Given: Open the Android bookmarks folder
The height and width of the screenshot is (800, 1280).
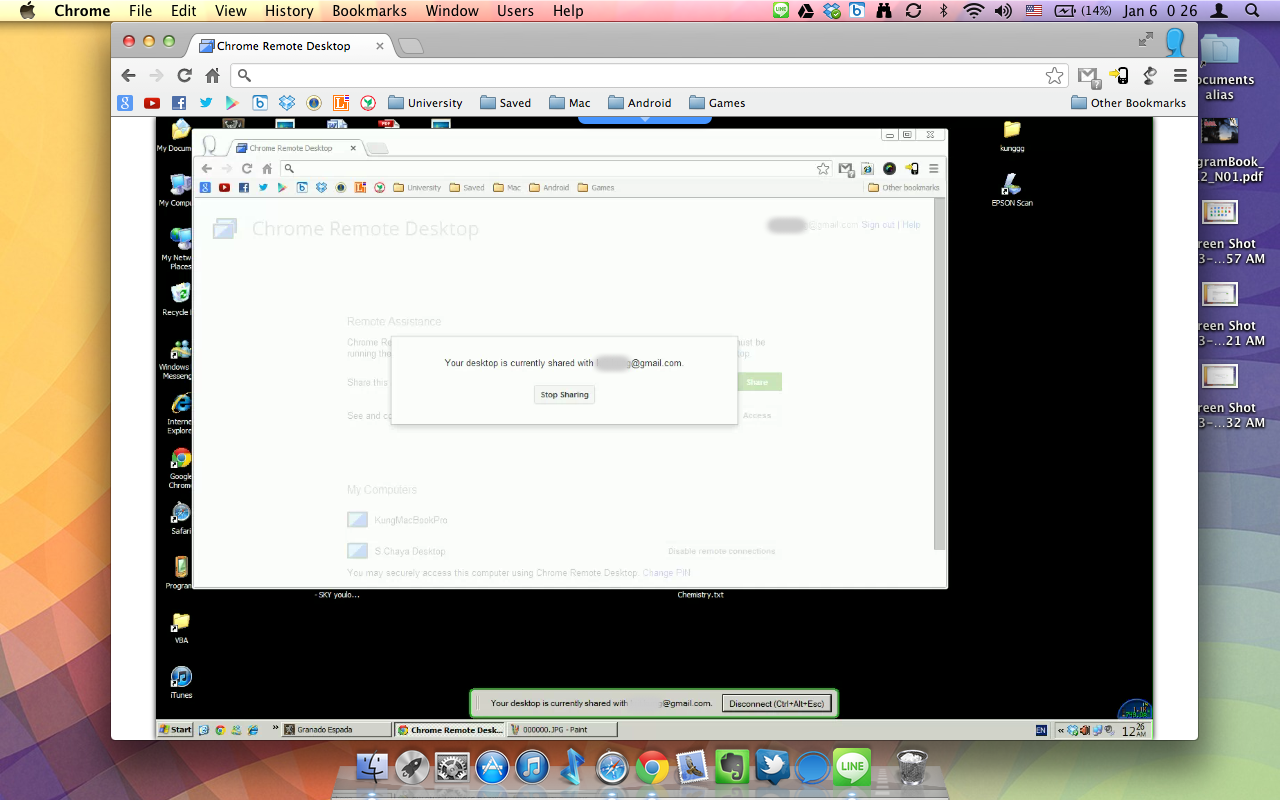Looking at the screenshot, I should (x=639, y=103).
